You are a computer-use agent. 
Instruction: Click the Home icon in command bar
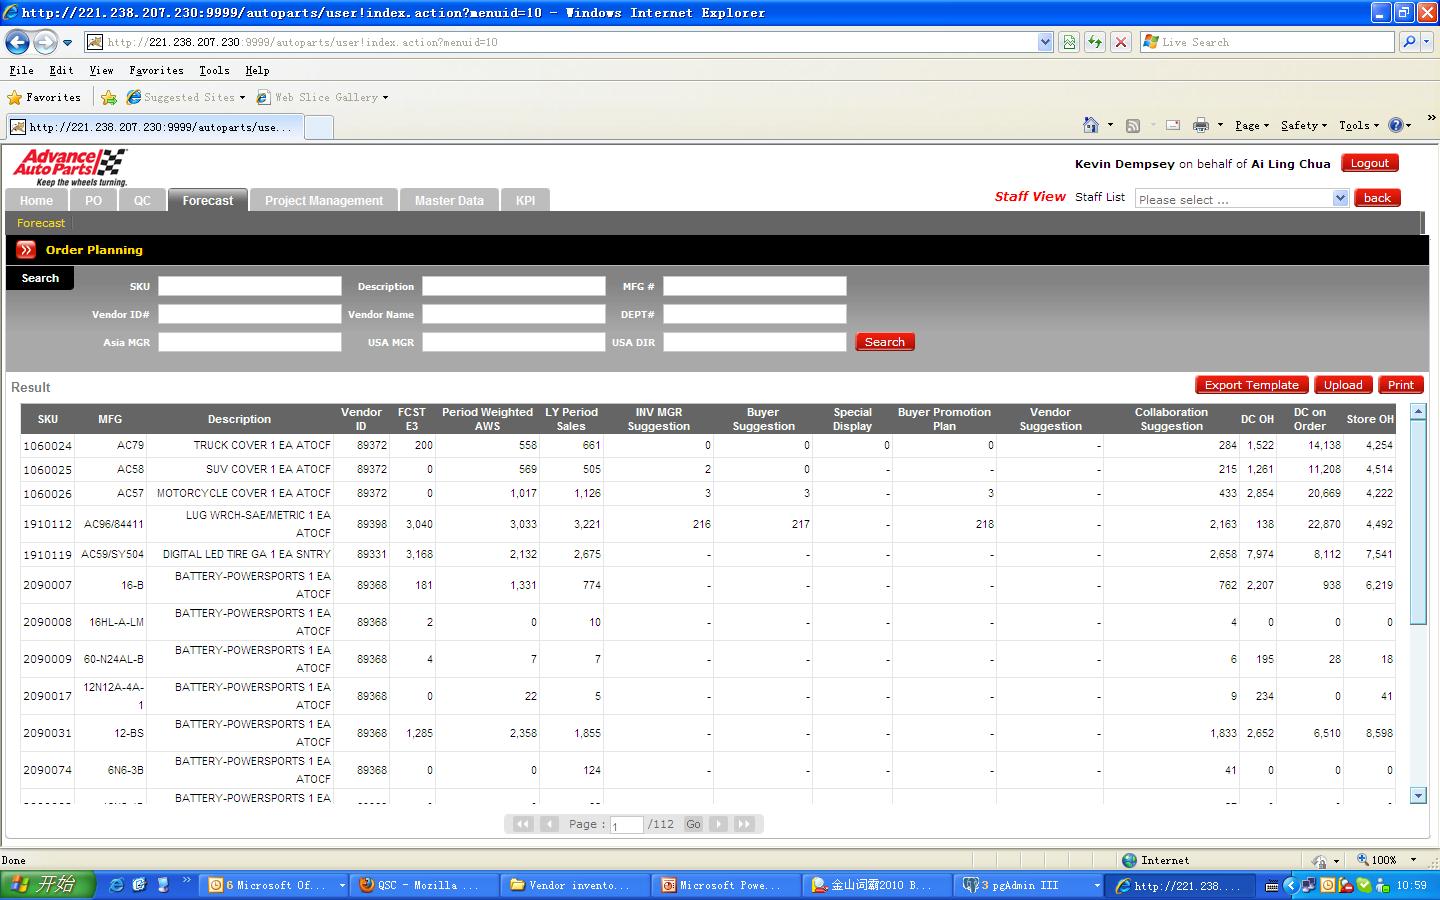coord(1091,125)
